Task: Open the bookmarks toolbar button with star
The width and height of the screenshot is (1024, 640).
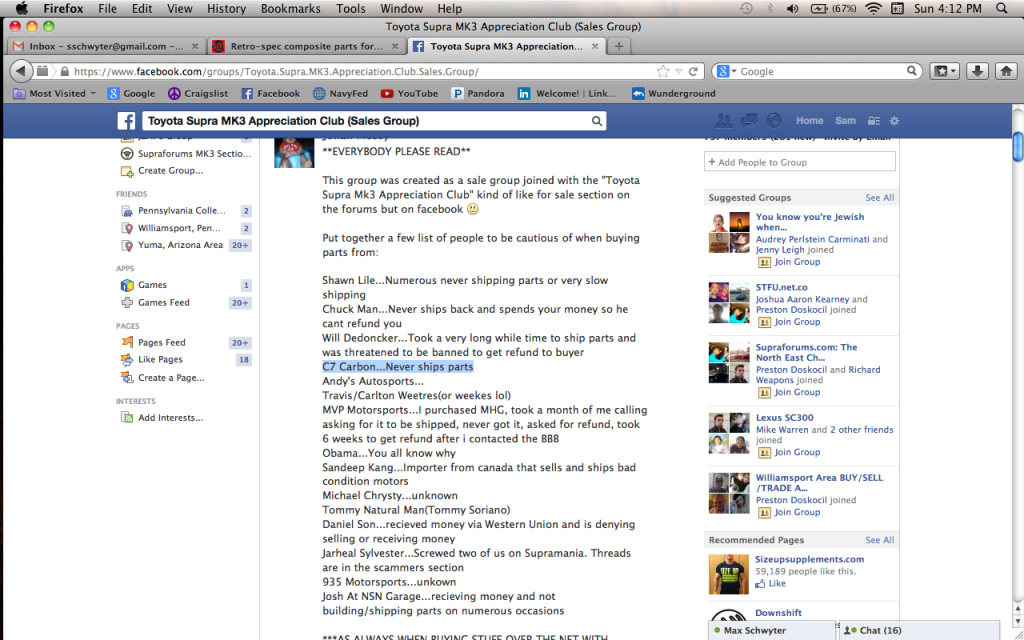Action: pyautogui.click(x=944, y=71)
